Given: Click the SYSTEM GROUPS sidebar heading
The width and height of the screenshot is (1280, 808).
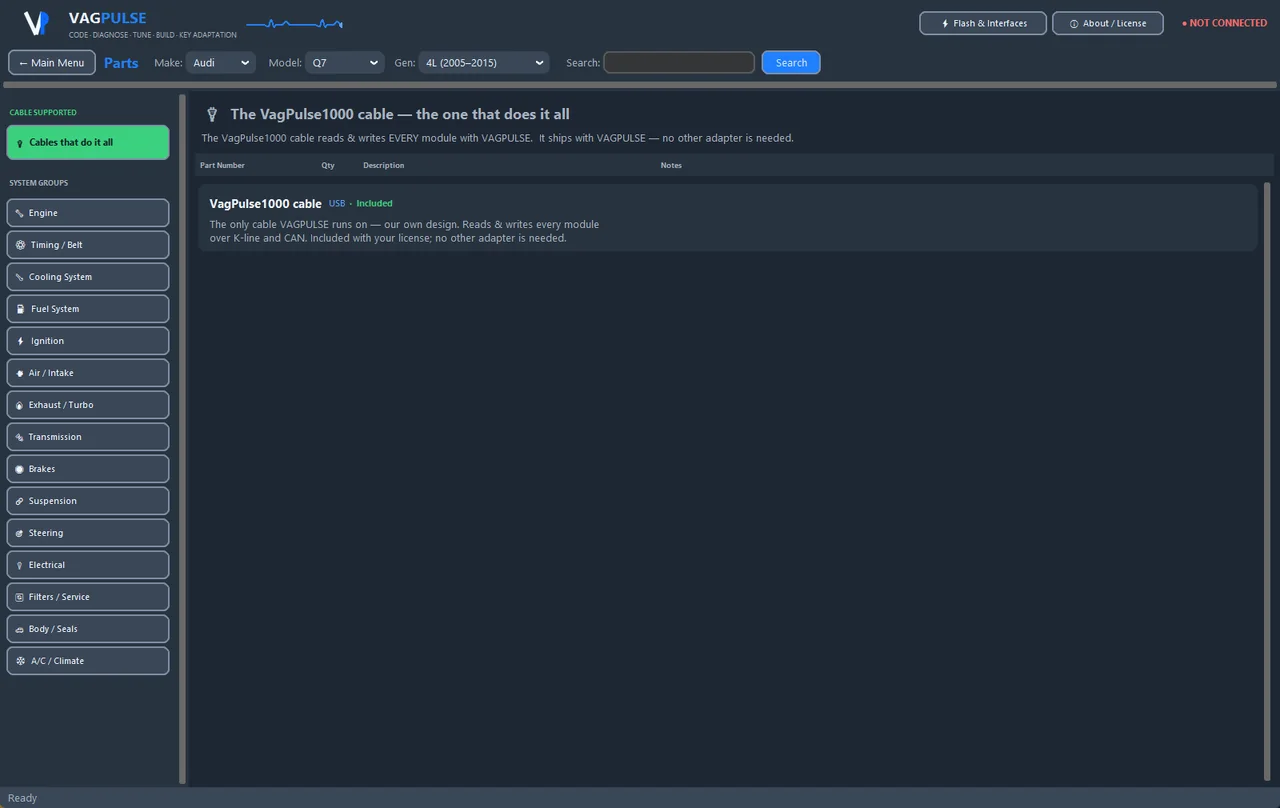Looking at the screenshot, I should [x=39, y=183].
